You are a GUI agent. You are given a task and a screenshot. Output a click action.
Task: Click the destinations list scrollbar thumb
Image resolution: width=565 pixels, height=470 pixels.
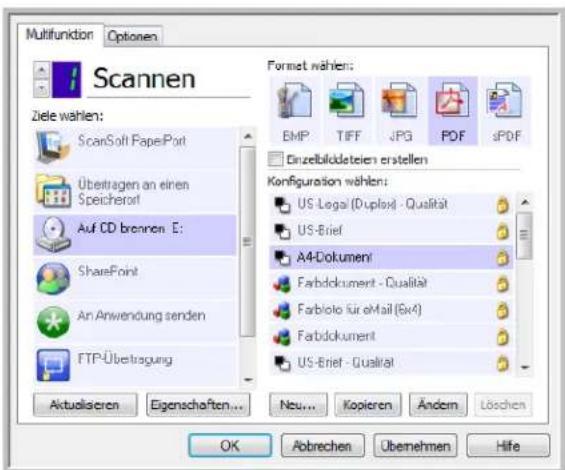(248, 241)
